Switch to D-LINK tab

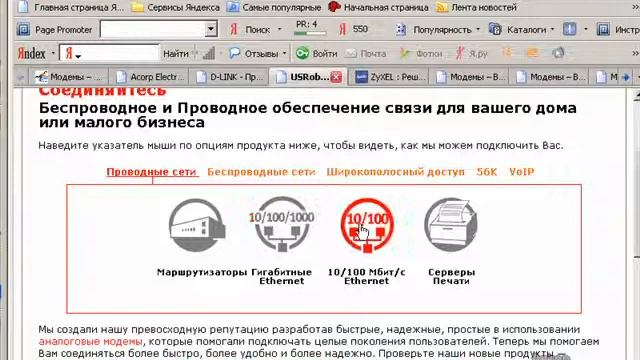(x=230, y=76)
